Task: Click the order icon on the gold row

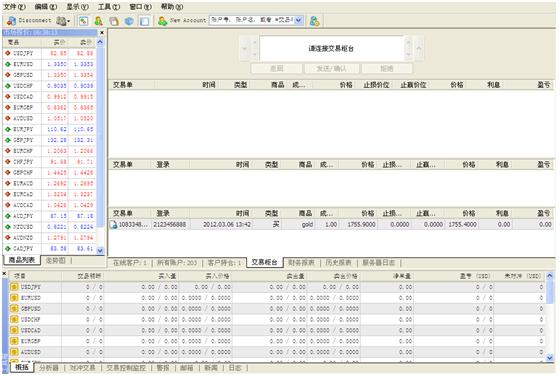Action: [114, 225]
